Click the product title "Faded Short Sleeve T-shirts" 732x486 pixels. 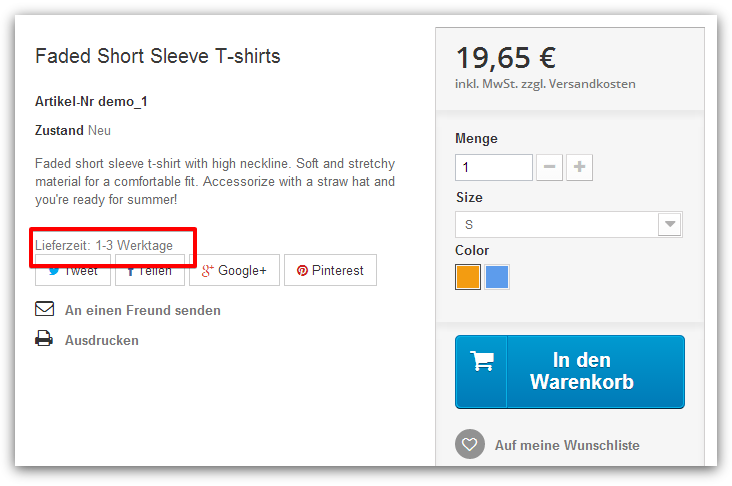tap(158, 56)
